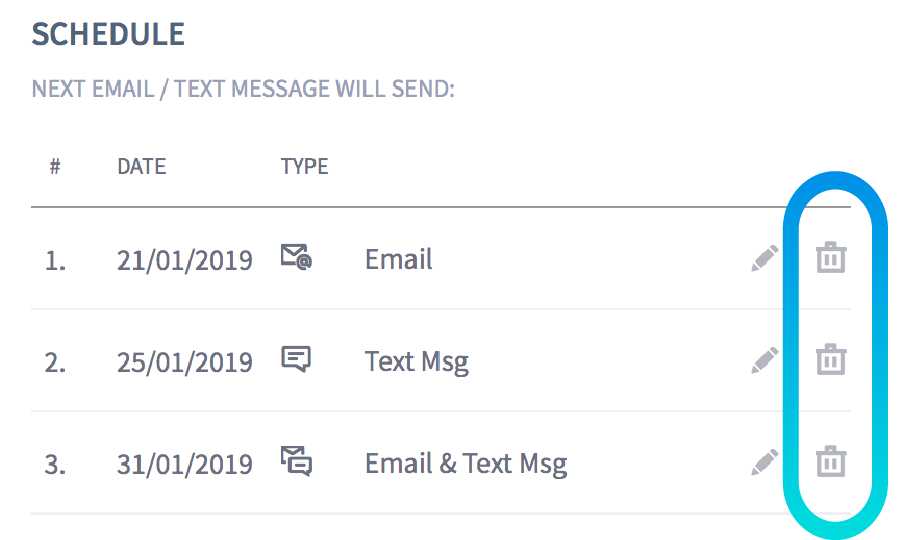Delete the 31/01/2019 schedule entry

click(831, 462)
